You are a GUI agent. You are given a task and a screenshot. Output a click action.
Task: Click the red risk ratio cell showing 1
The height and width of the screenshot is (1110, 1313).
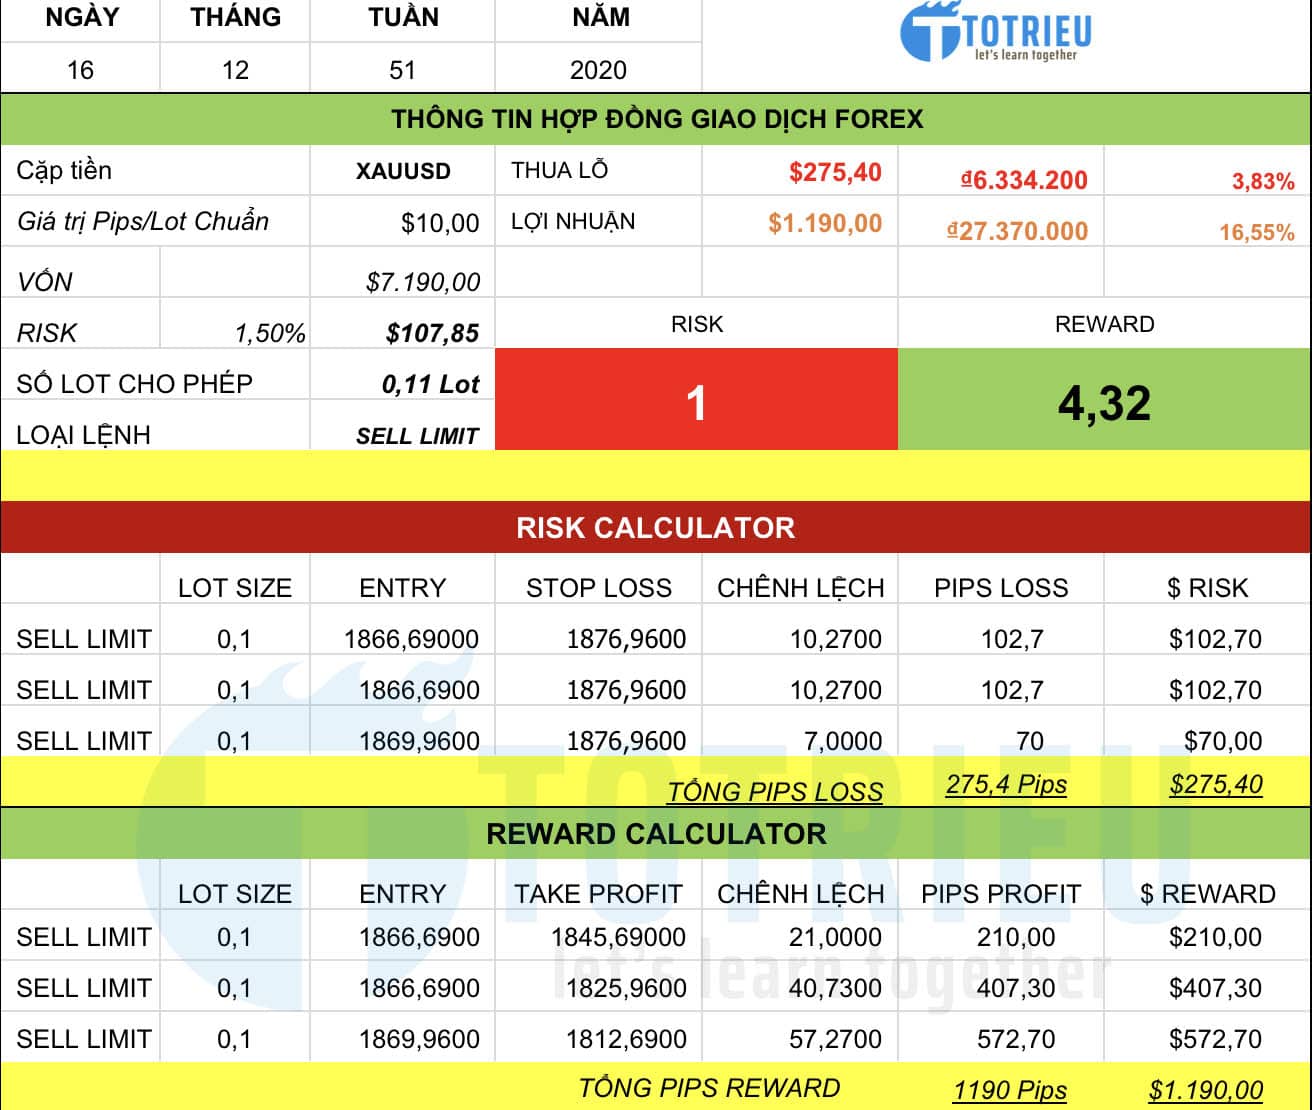(696, 402)
